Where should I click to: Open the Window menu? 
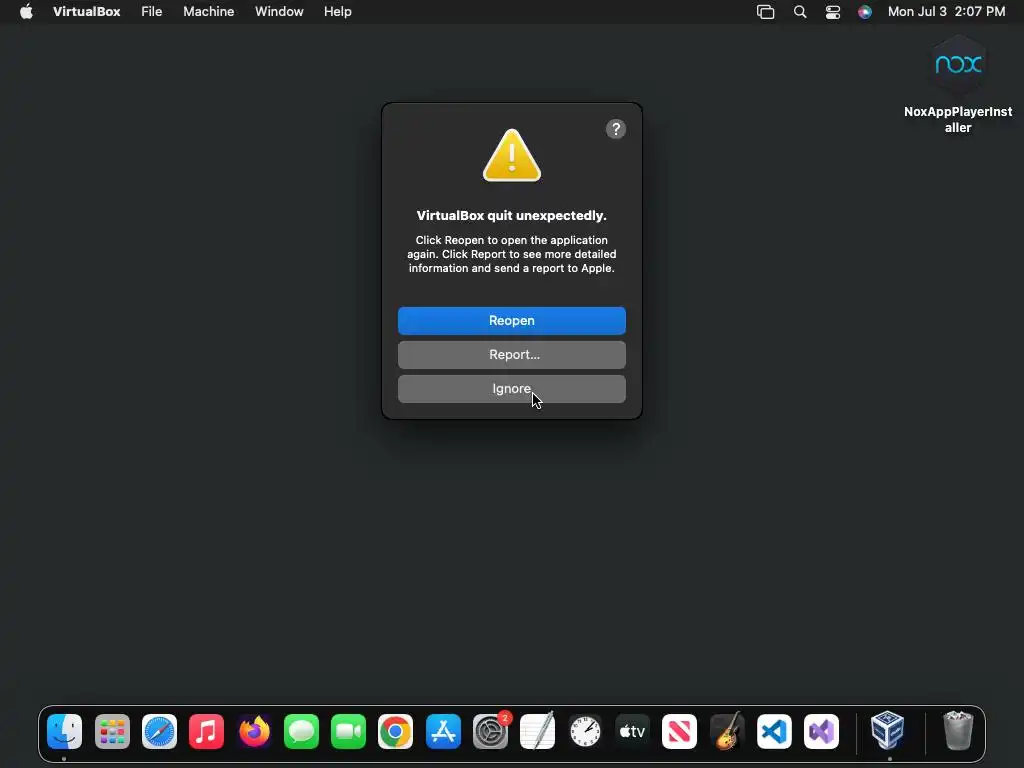point(279,12)
